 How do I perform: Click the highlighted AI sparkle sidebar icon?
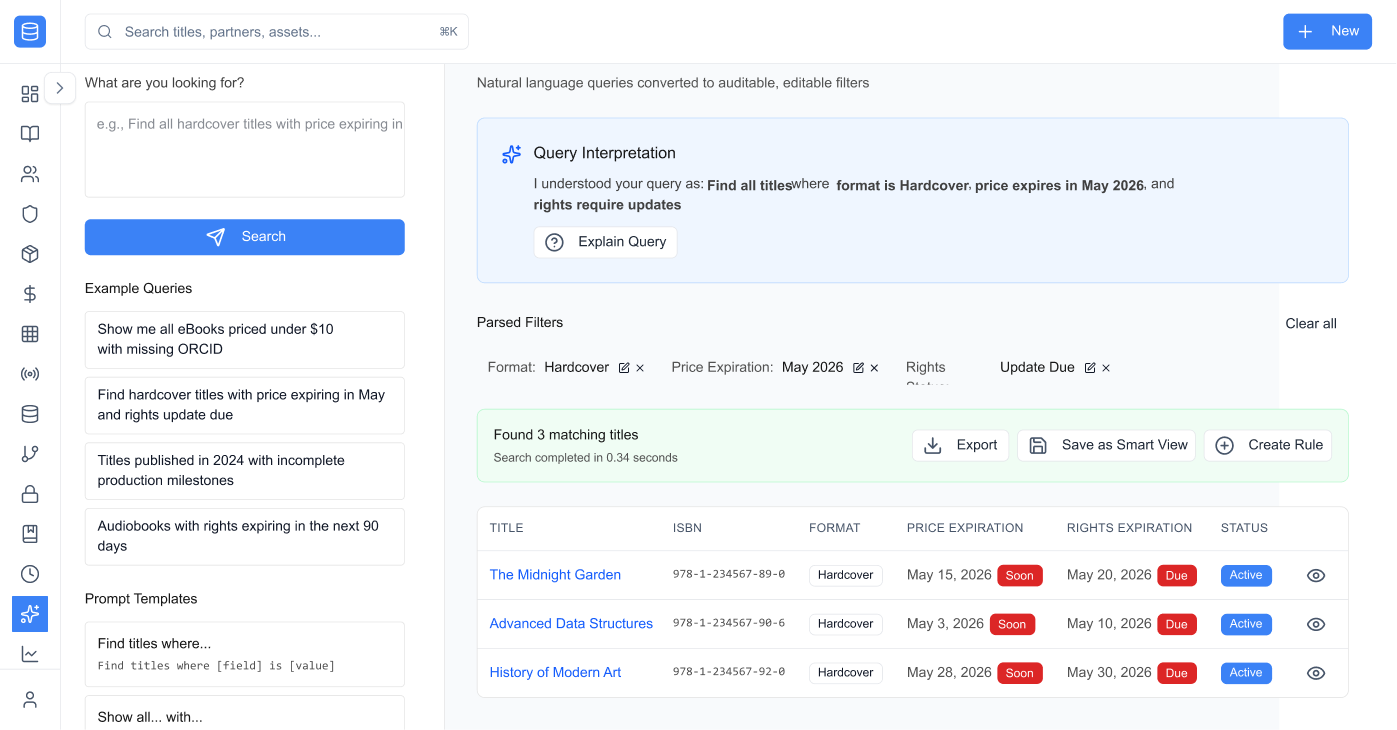[29, 613]
